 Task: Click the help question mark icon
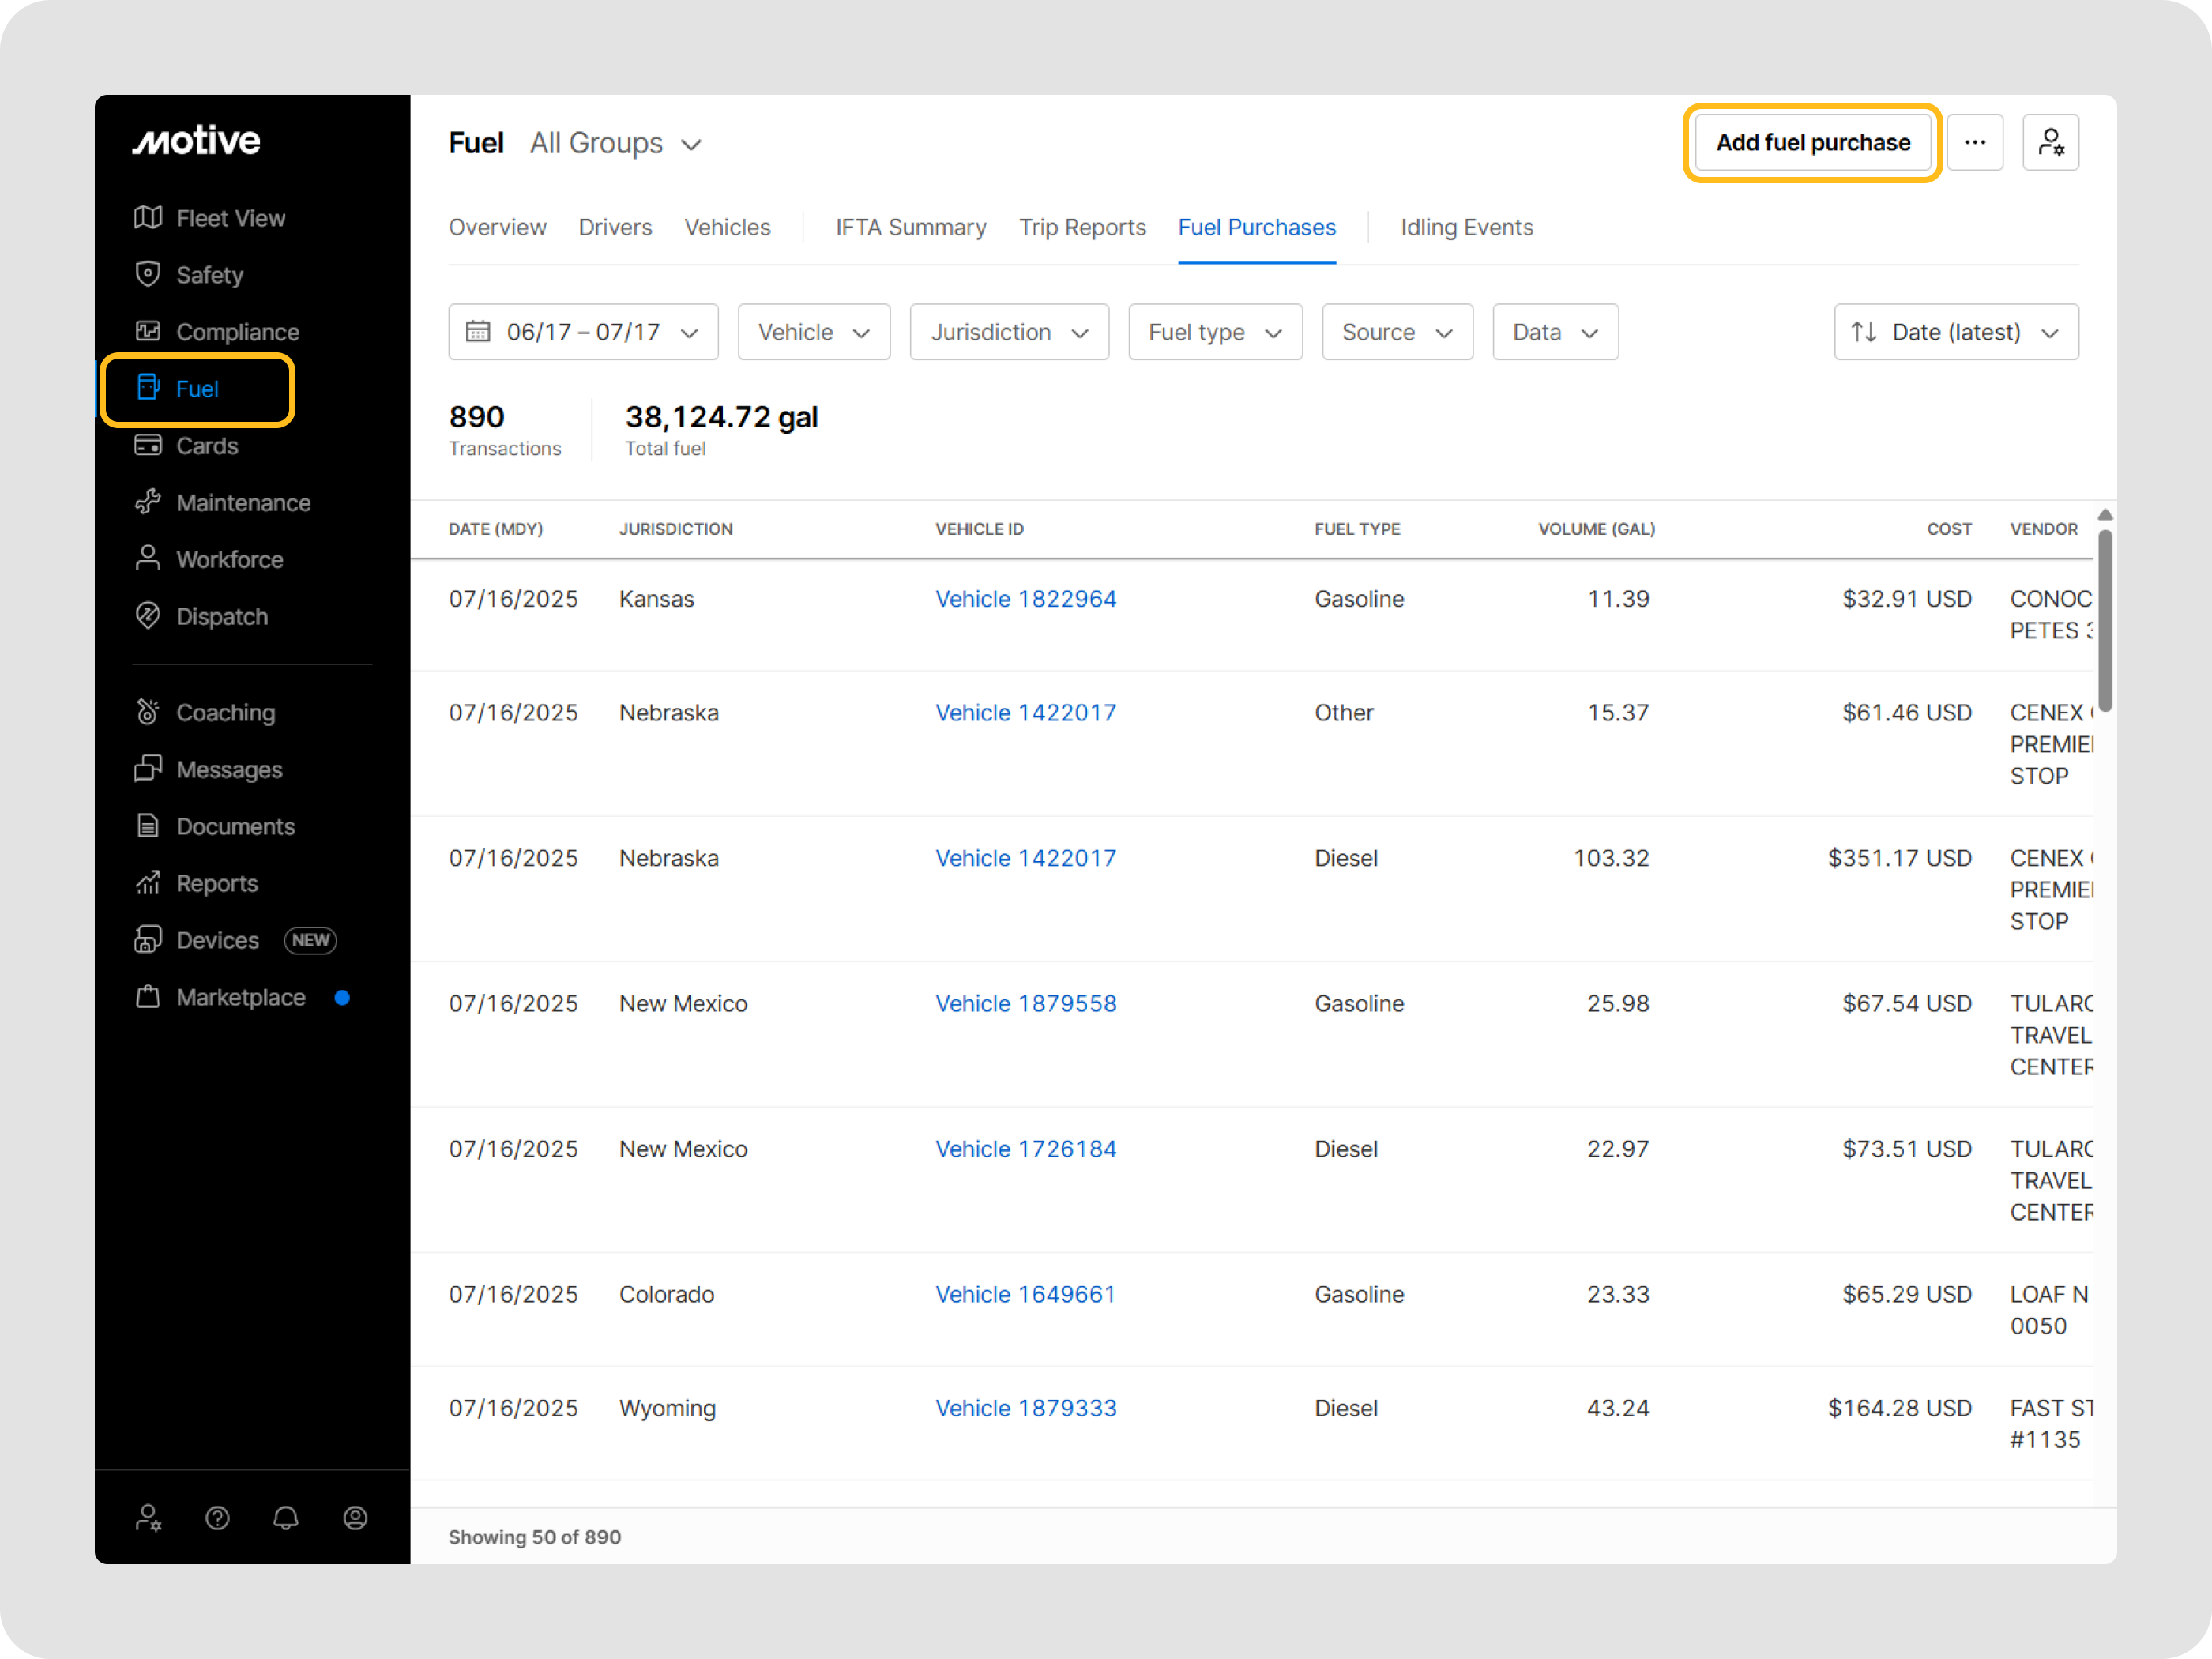pos(217,1518)
